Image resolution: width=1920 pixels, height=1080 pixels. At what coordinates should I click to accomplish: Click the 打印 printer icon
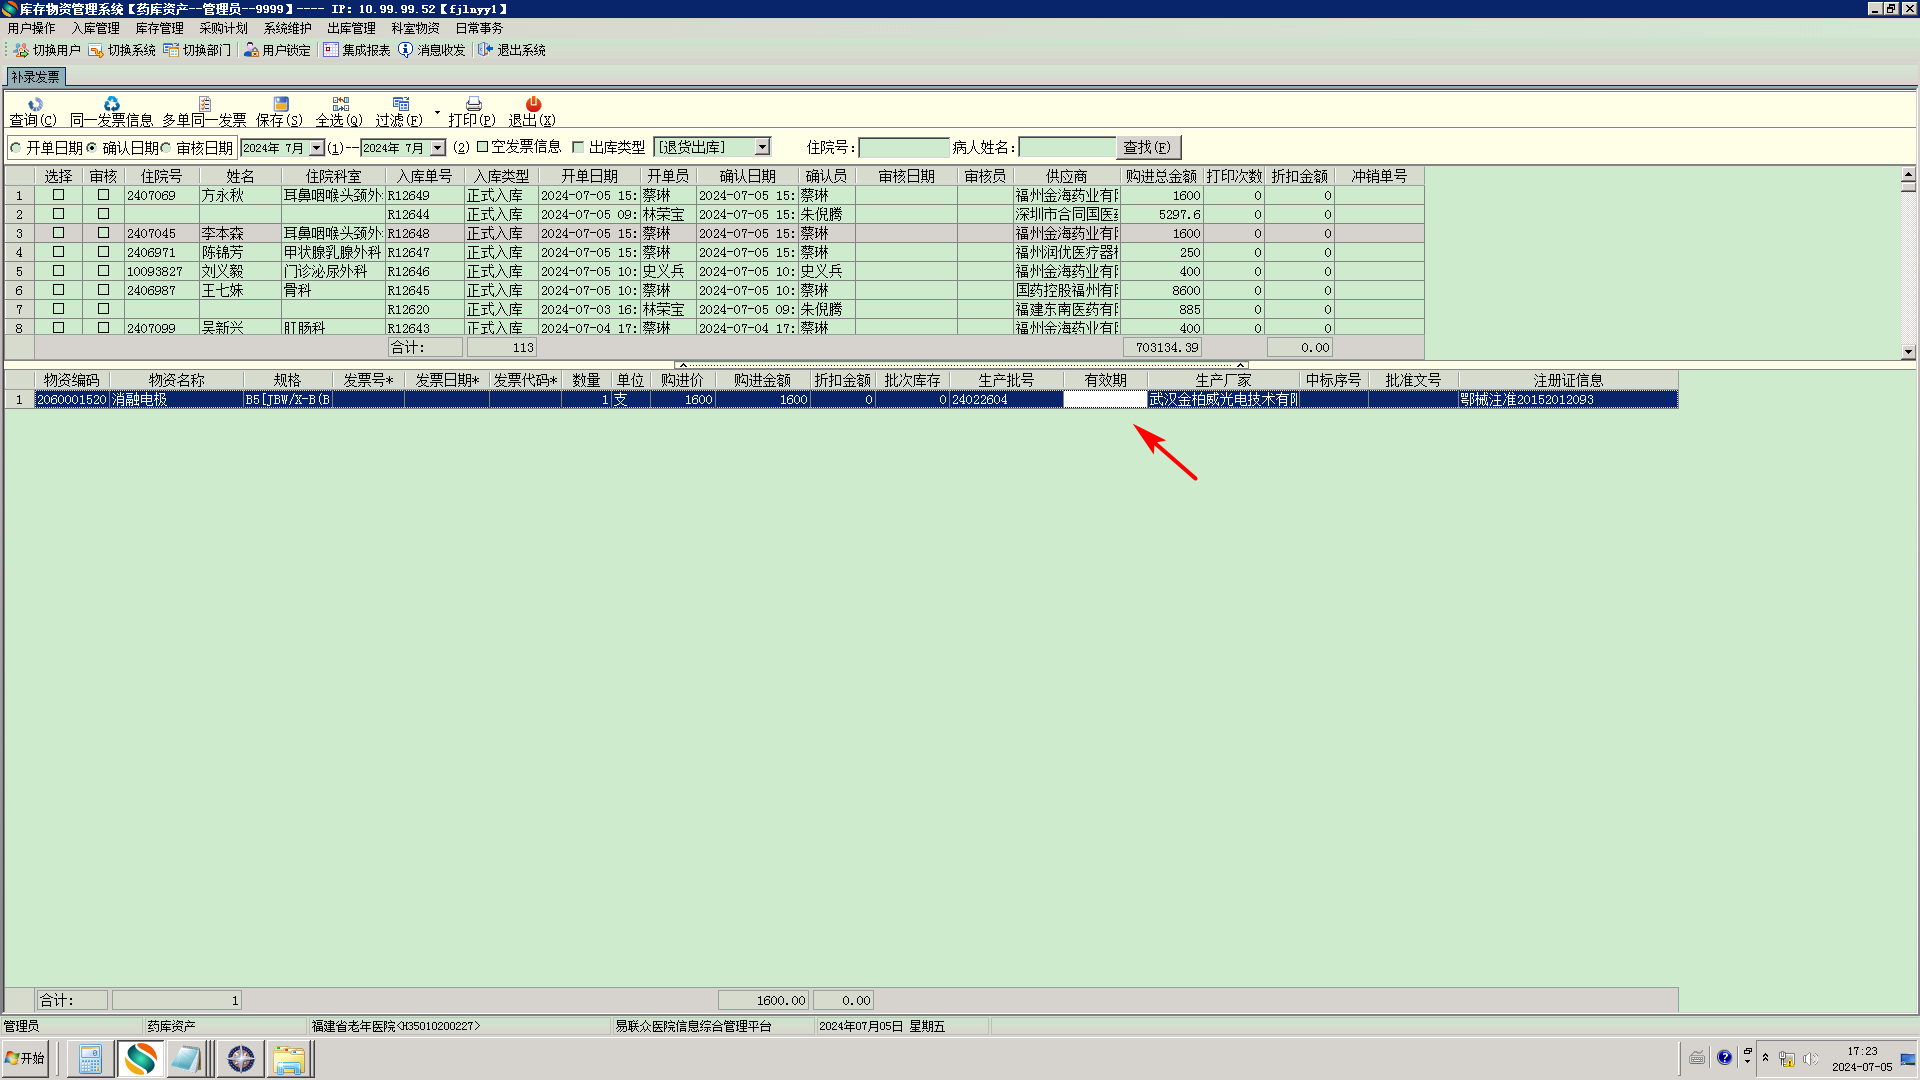(x=473, y=104)
